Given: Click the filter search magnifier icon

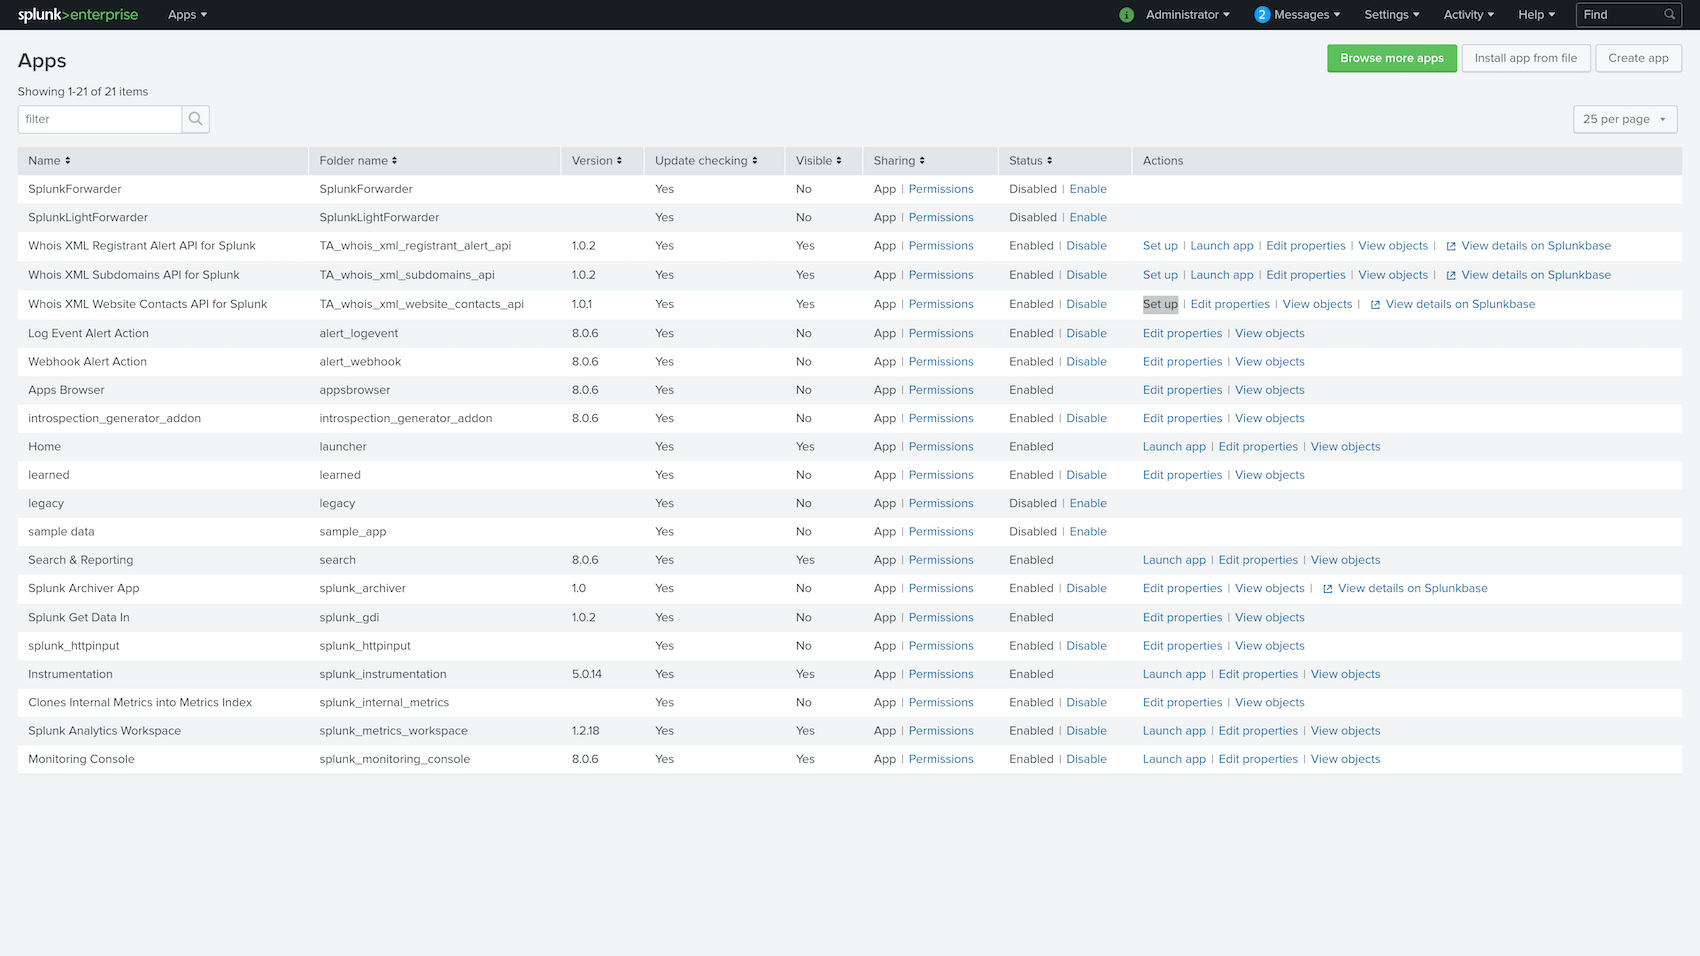Looking at the screenshot, I should coord(196,119).
